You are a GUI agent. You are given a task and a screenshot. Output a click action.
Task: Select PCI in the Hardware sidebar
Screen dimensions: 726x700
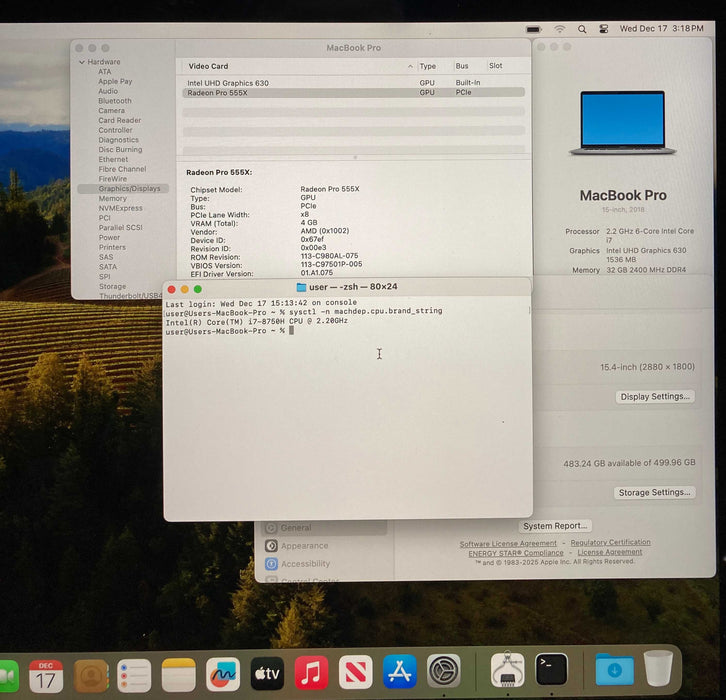[105, 218]
